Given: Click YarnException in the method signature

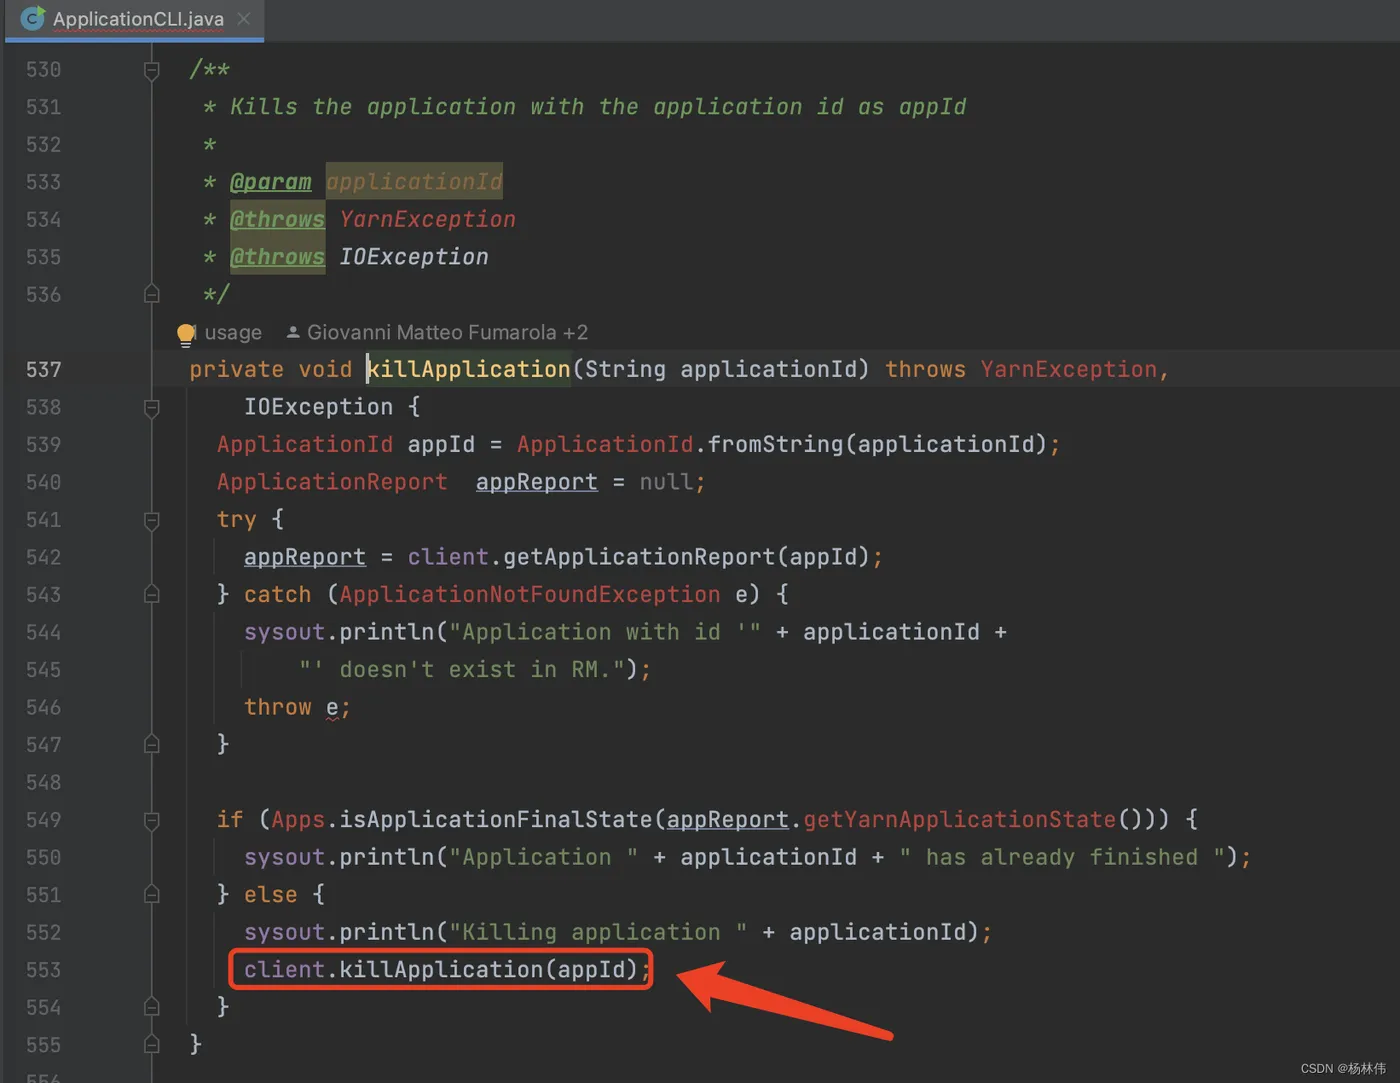Looking at the screenshot, I should pyautogui.click(x=1069, y=369).
